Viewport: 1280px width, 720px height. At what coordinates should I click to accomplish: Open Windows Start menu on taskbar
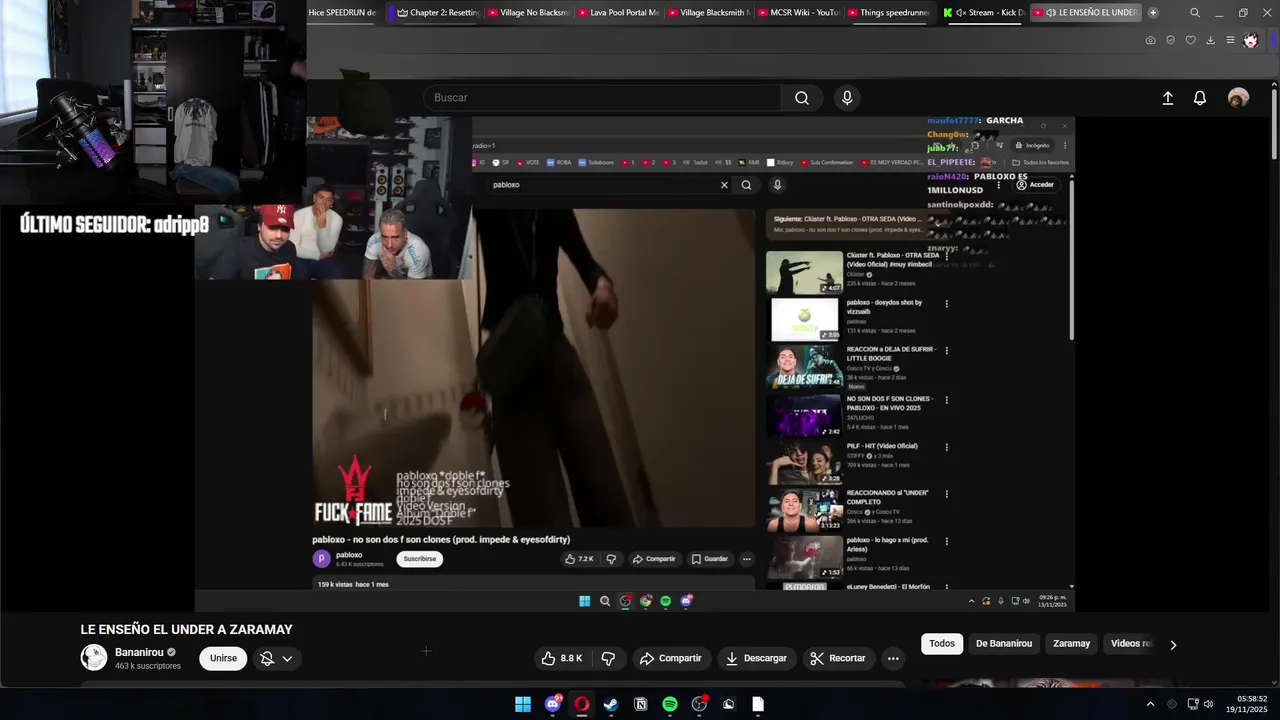click(523, 704)
